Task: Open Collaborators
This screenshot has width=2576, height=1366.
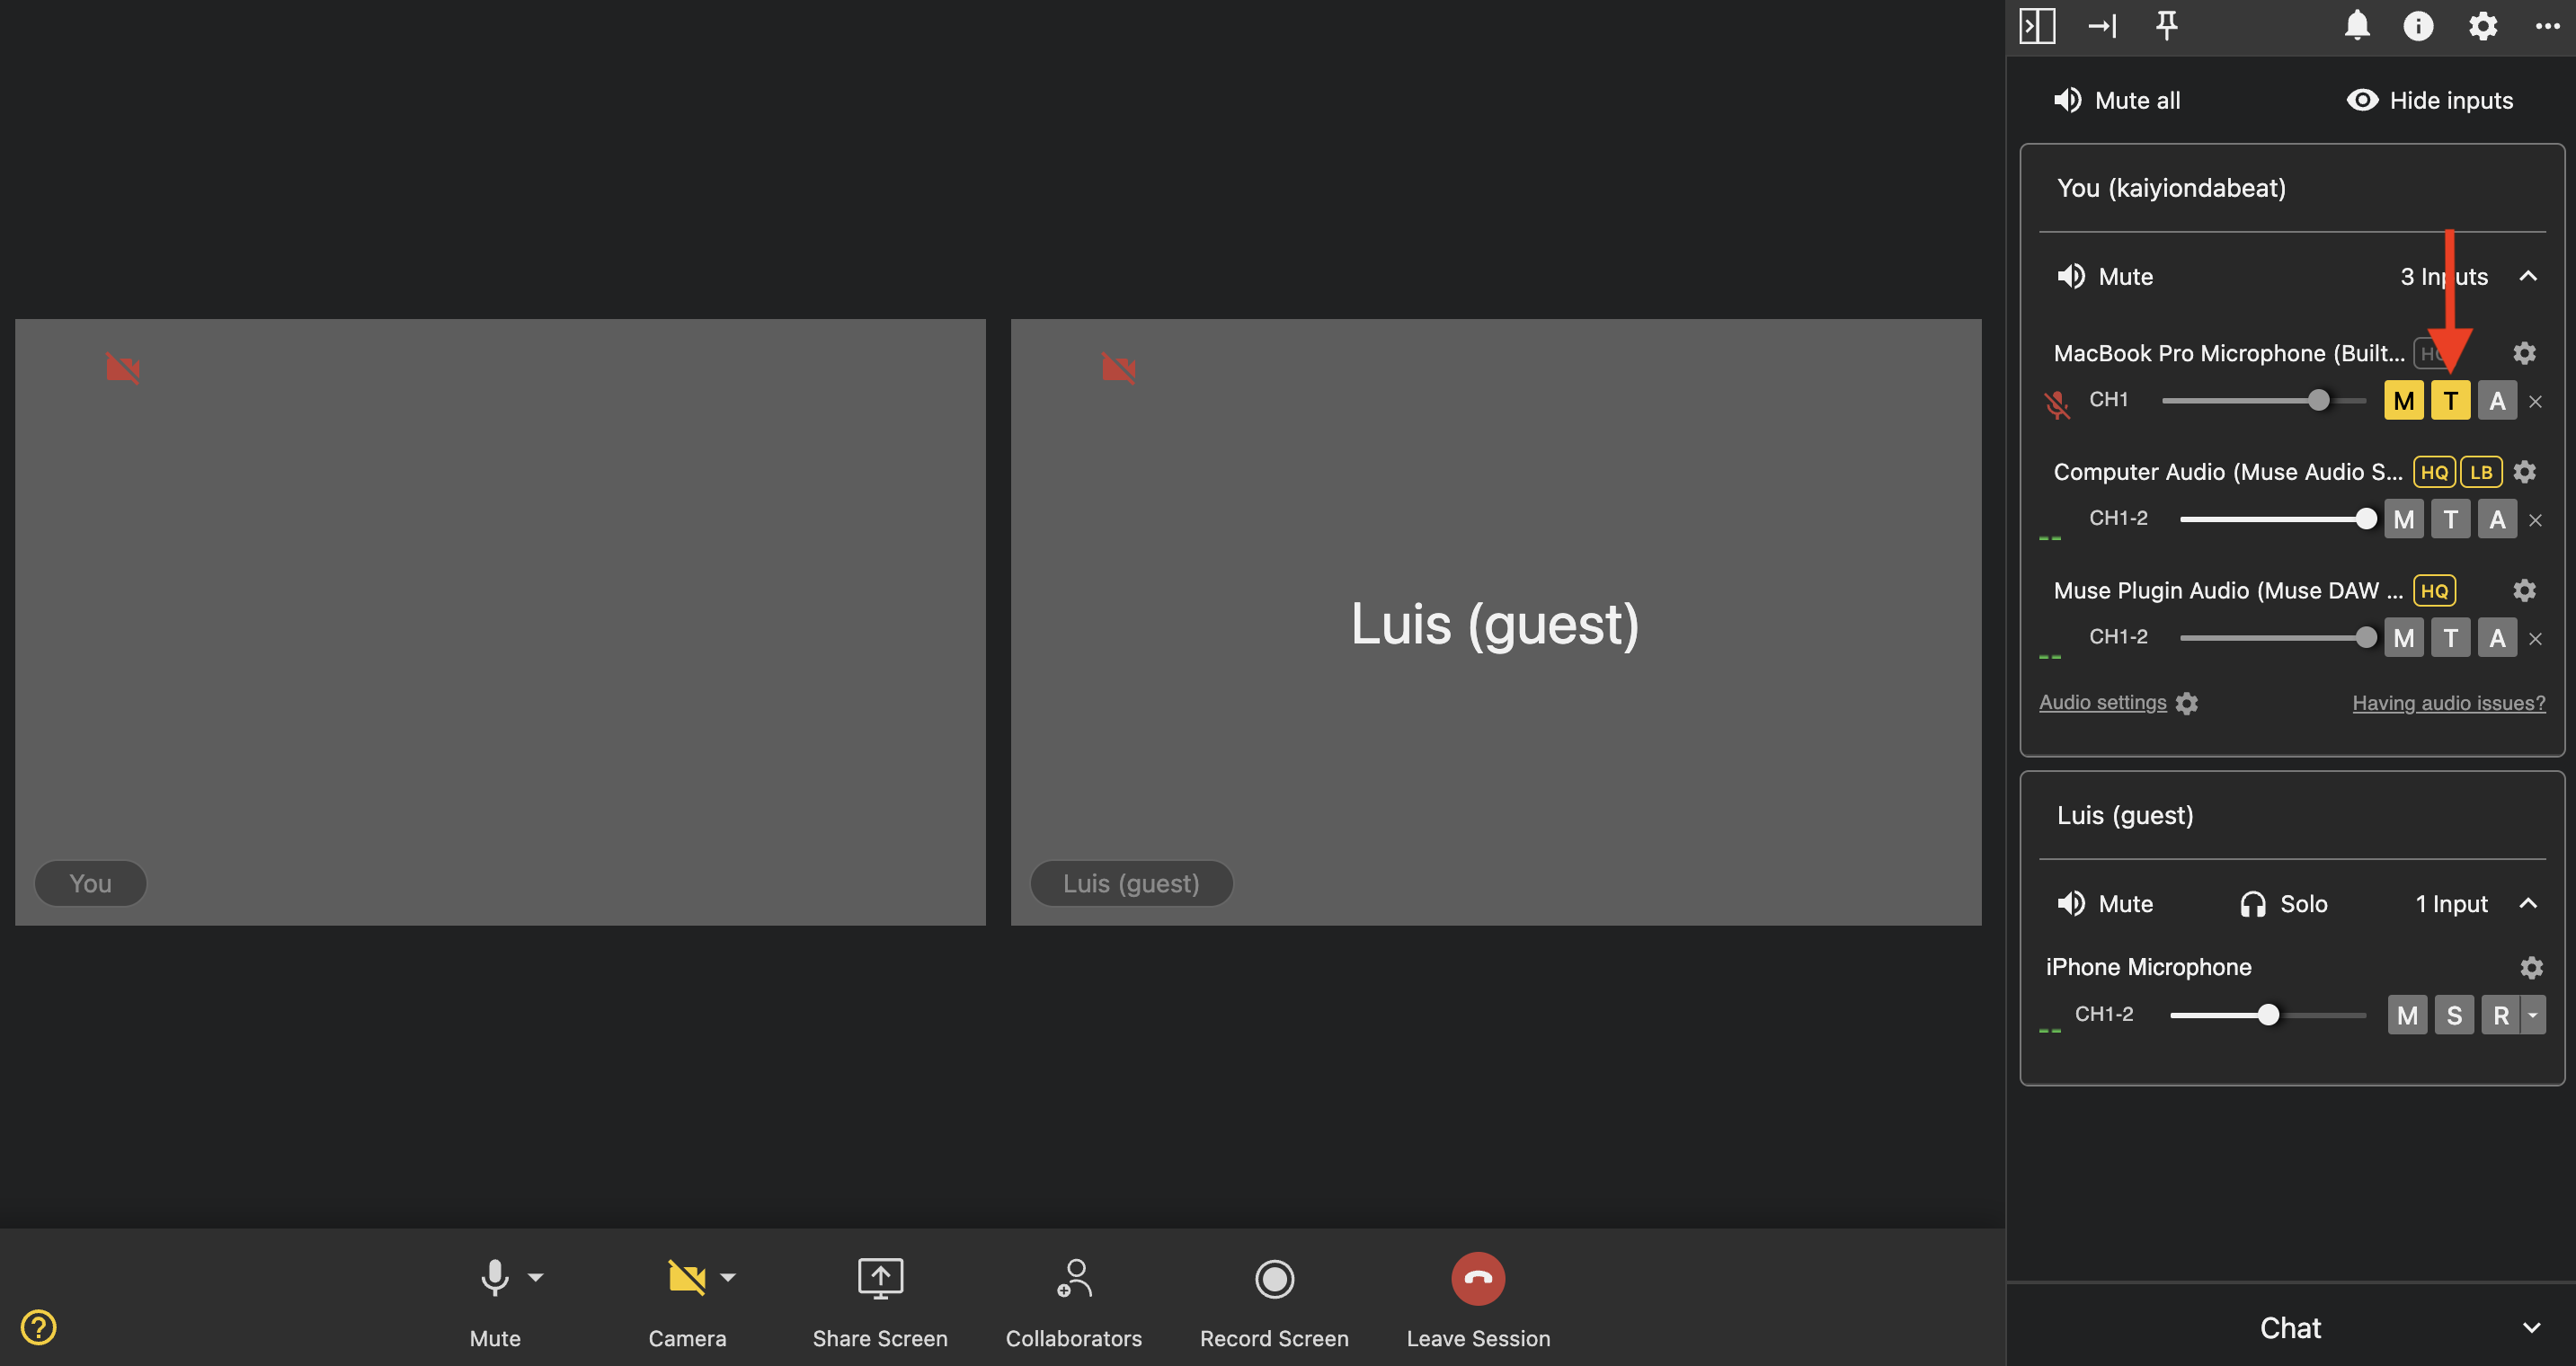Action: pos(1073,1302)
